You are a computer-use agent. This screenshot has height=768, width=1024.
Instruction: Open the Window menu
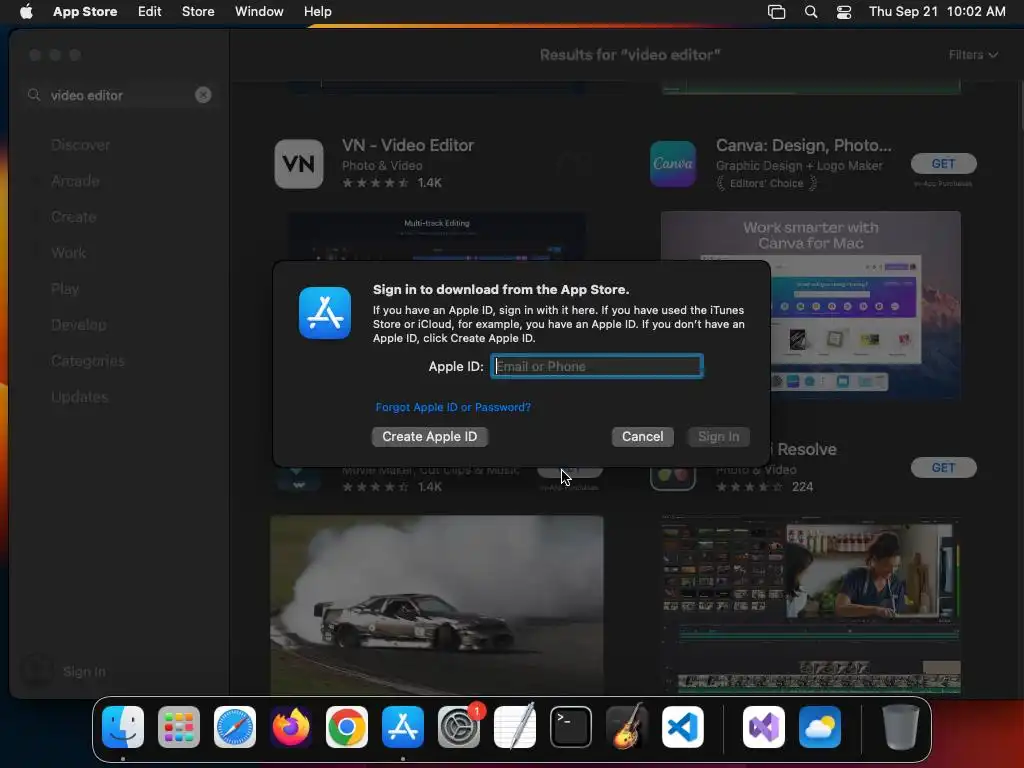(259, 11)
